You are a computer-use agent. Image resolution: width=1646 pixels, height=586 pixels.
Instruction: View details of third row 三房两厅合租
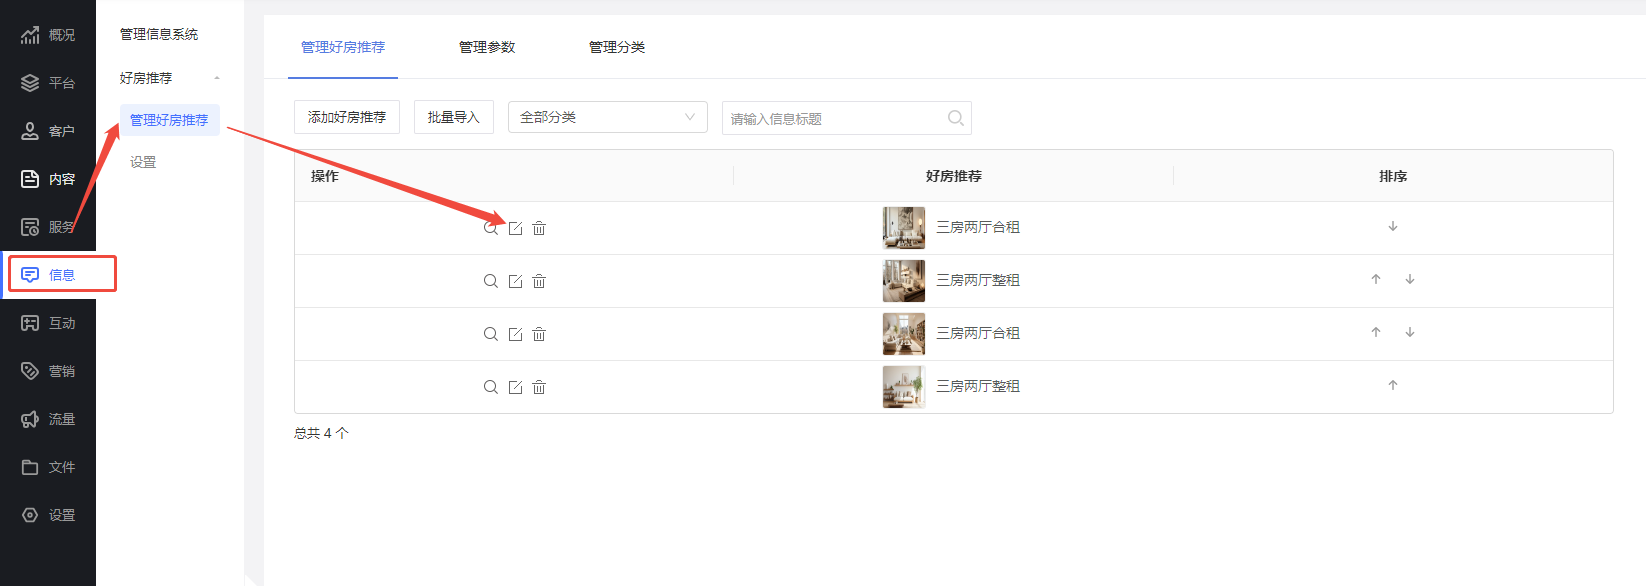(491, 334)
